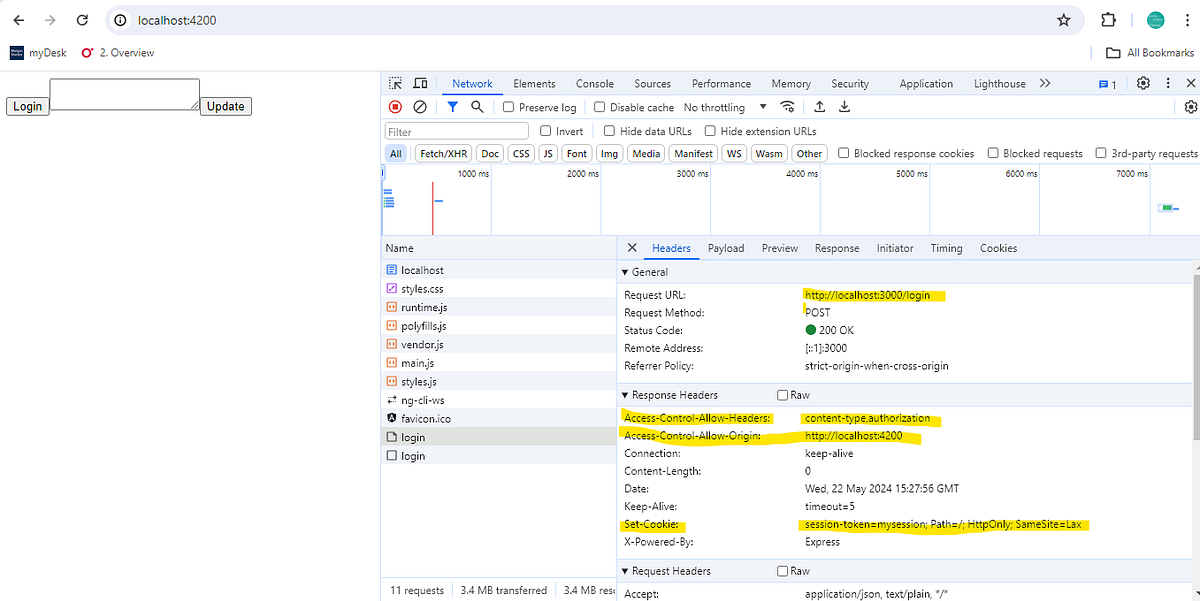Enable the Preserve log checkbox
Screen dimensions: 1200x601
tap(511, 107)
